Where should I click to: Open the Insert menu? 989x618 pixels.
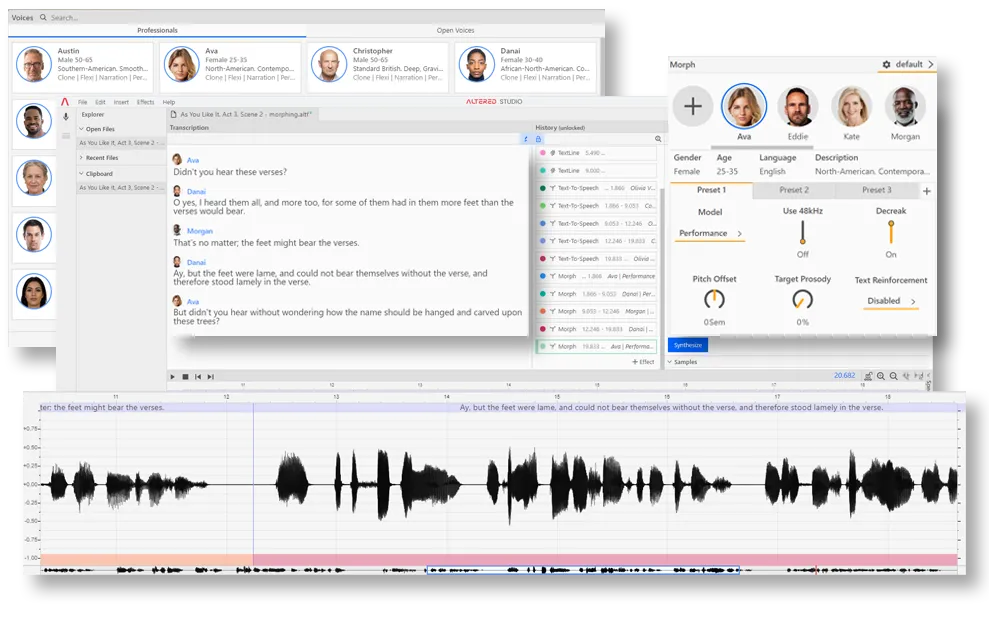point(121,102)
